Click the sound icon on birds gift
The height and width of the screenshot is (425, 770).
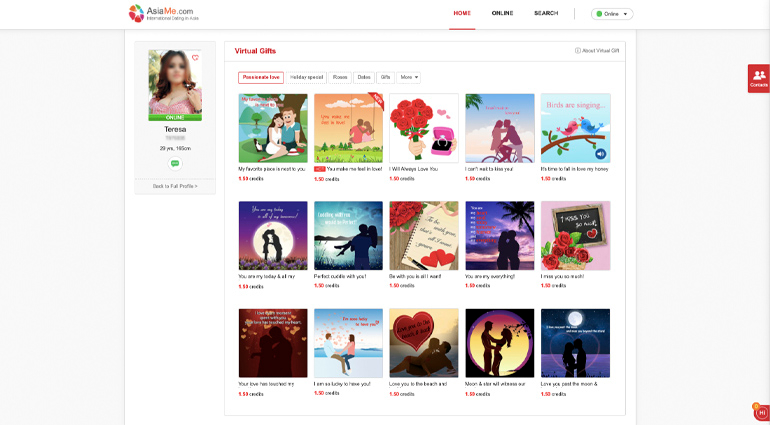601,154
